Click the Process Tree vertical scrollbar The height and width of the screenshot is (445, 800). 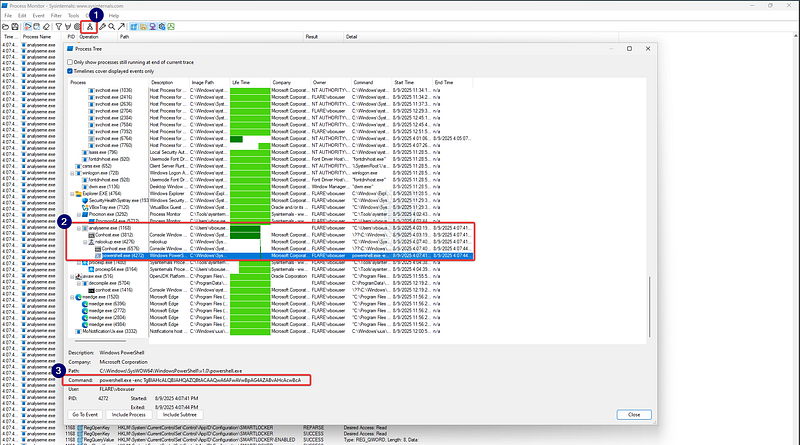pyautogui.click(x=649, y=306)
